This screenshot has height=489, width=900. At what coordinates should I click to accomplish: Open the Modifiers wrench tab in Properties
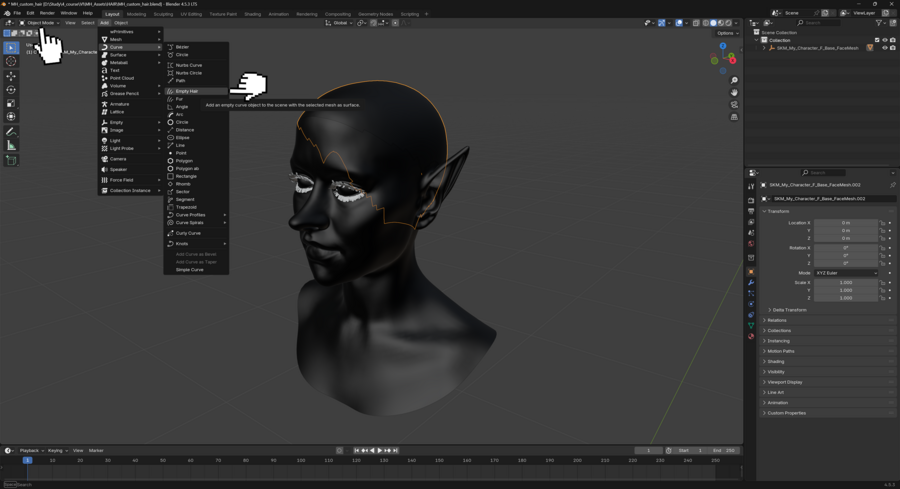click(x=751, y=283)
